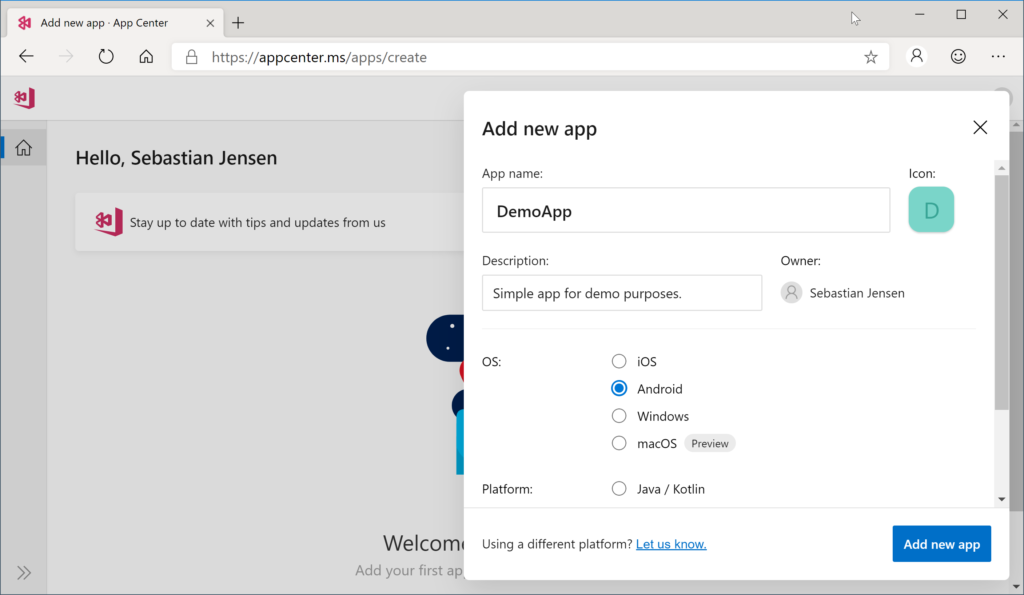Expand the sidebar with double chevron
Image resolution: width=1024 pixels, height=595 pixels.
(24, 572)
